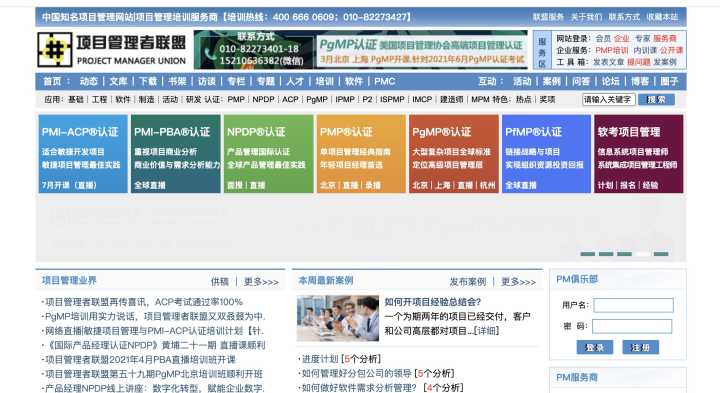Expand 更多>>> in 本周最新案例 section
The image size is (720, 393).
[x=518, y=281]
